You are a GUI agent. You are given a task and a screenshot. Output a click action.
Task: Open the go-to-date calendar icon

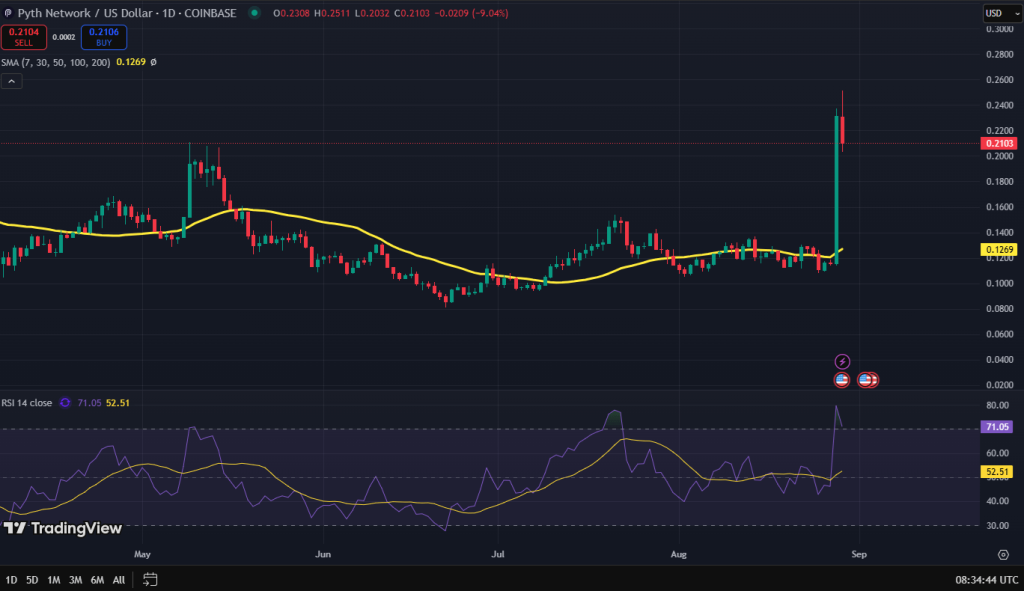pos(150,579)
